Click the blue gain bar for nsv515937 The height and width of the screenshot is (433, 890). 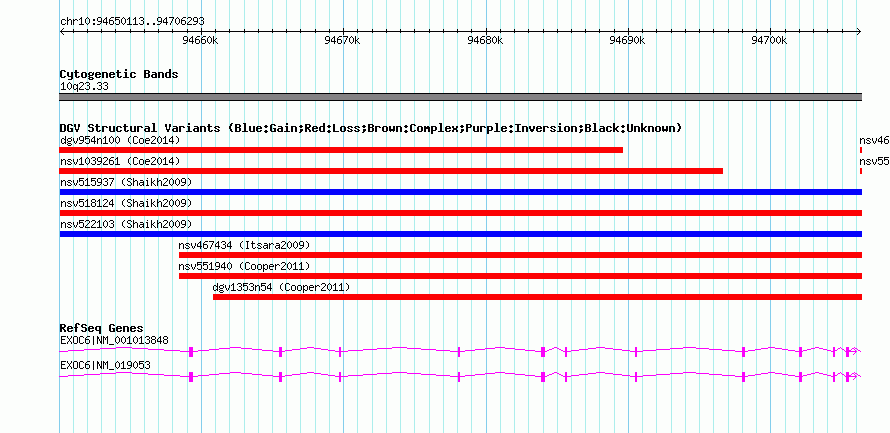(460, 192)
